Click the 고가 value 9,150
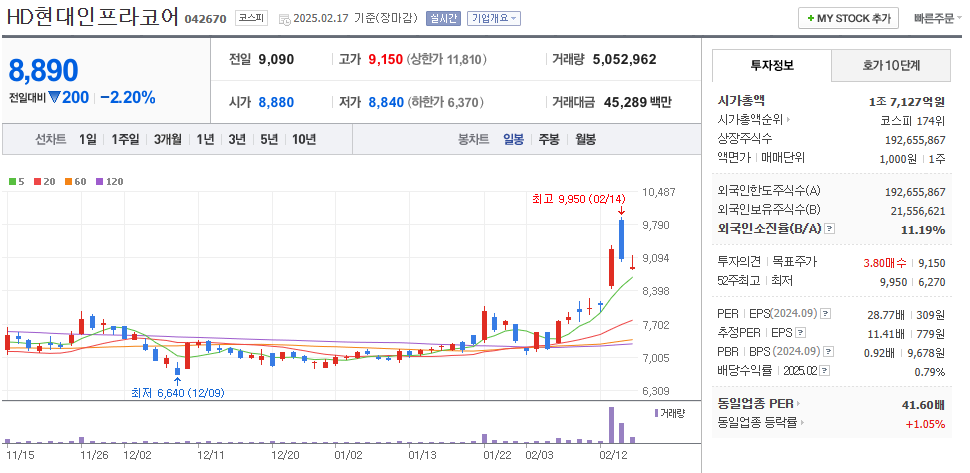This screenshot has height=473, width=970. click(x=385, y=59)
